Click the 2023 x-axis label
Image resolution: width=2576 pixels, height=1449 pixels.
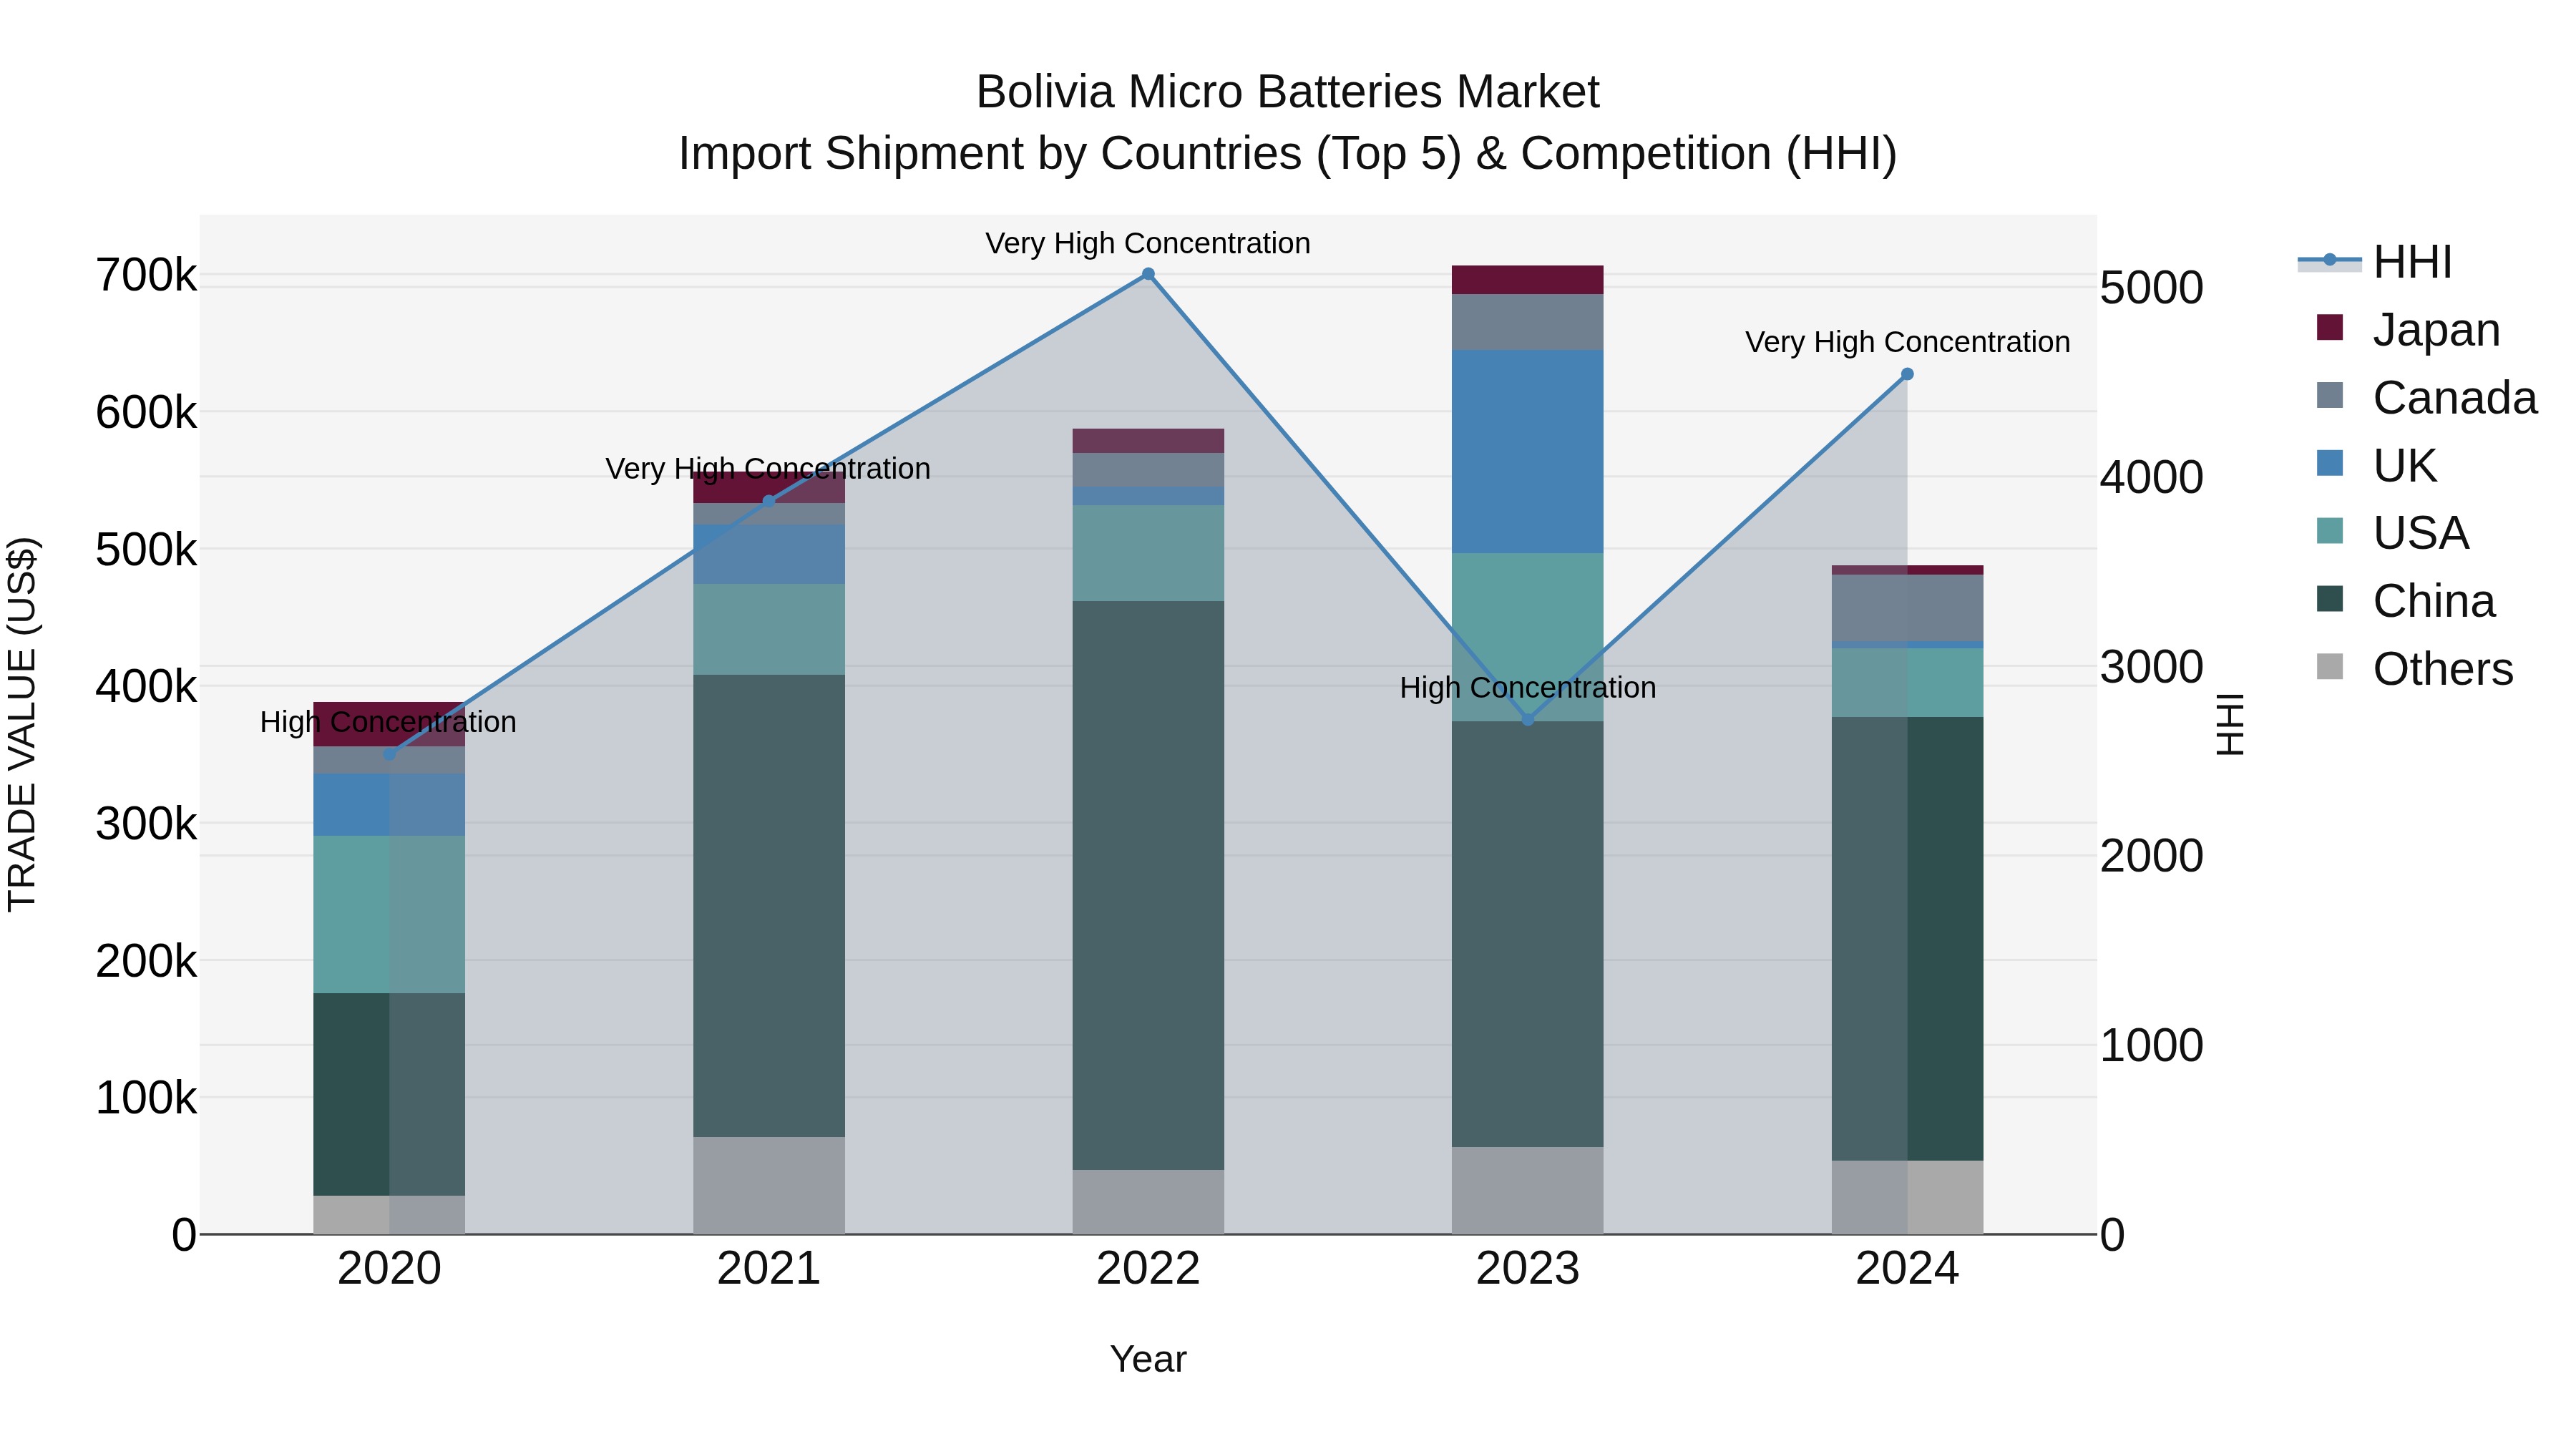click(x=1528, y=1269)
